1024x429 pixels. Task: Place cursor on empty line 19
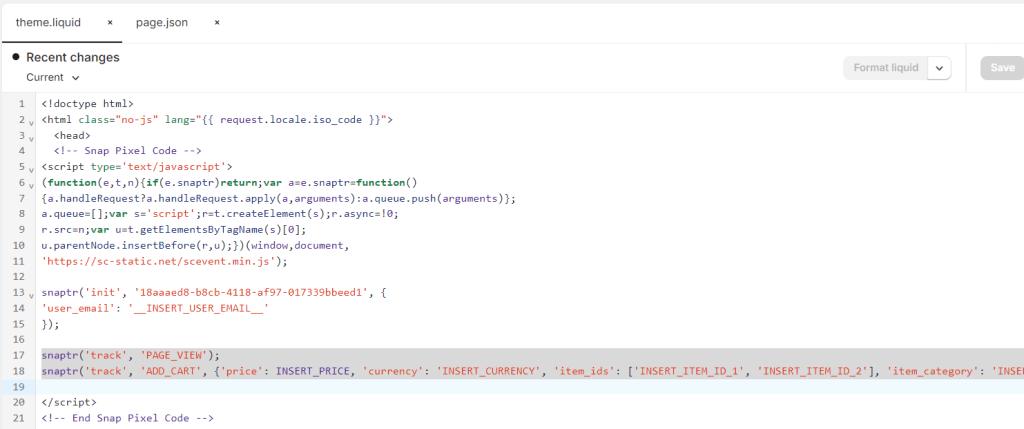532,387
